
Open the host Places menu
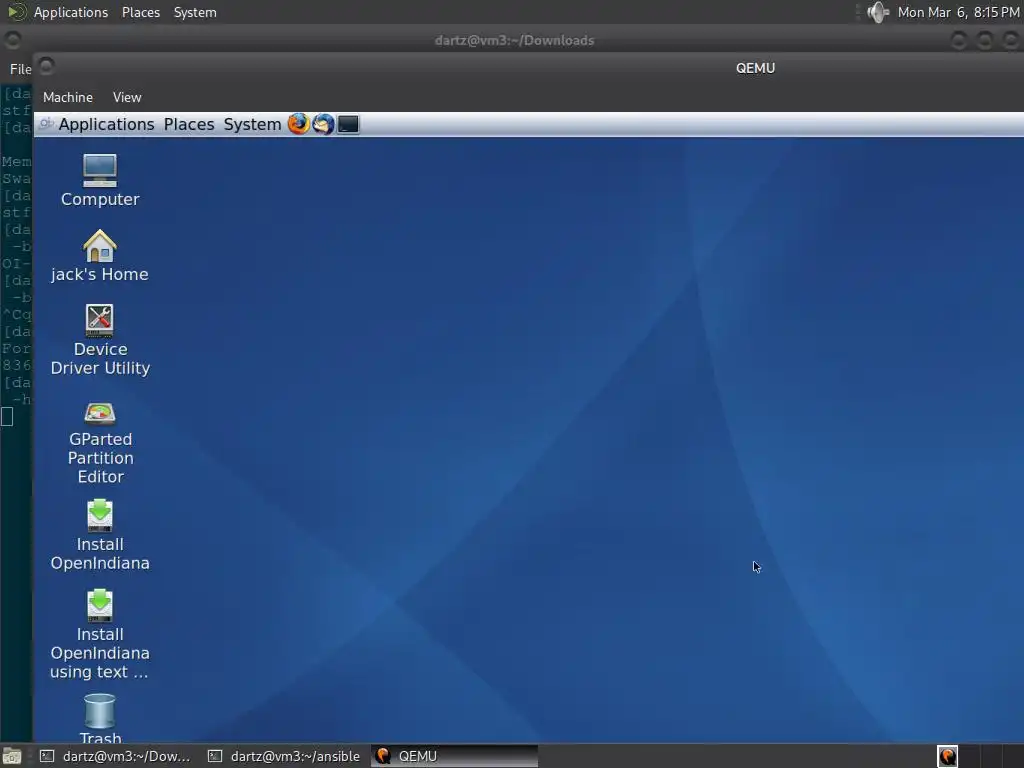coord(140,12)
